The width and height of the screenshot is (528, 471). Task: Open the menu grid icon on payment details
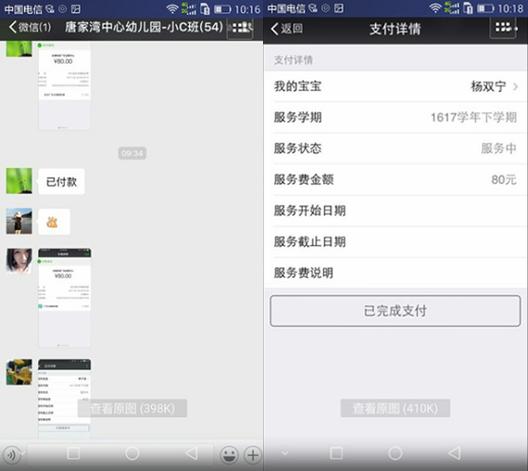(504, 28)
